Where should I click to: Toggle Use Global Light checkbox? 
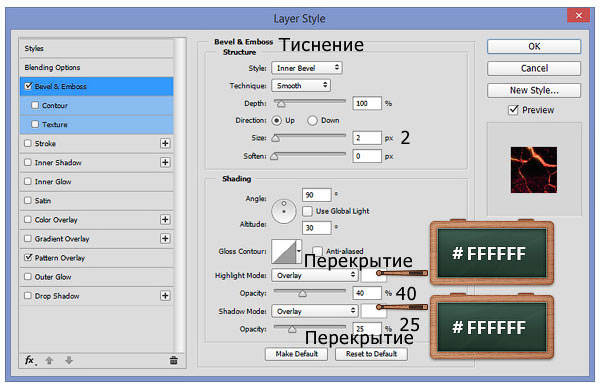pos(307,211)
